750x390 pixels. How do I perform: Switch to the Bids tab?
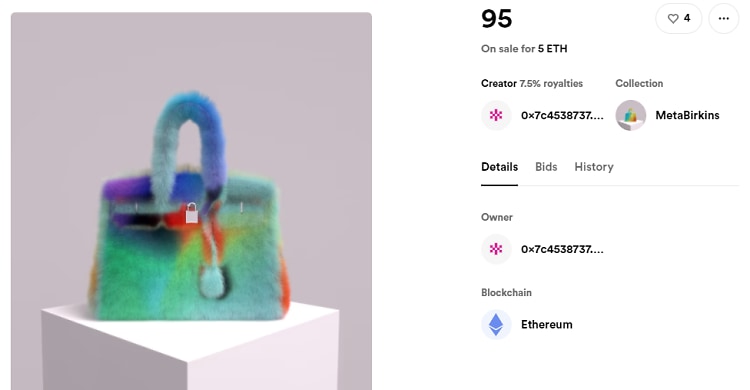click(546, 167)
